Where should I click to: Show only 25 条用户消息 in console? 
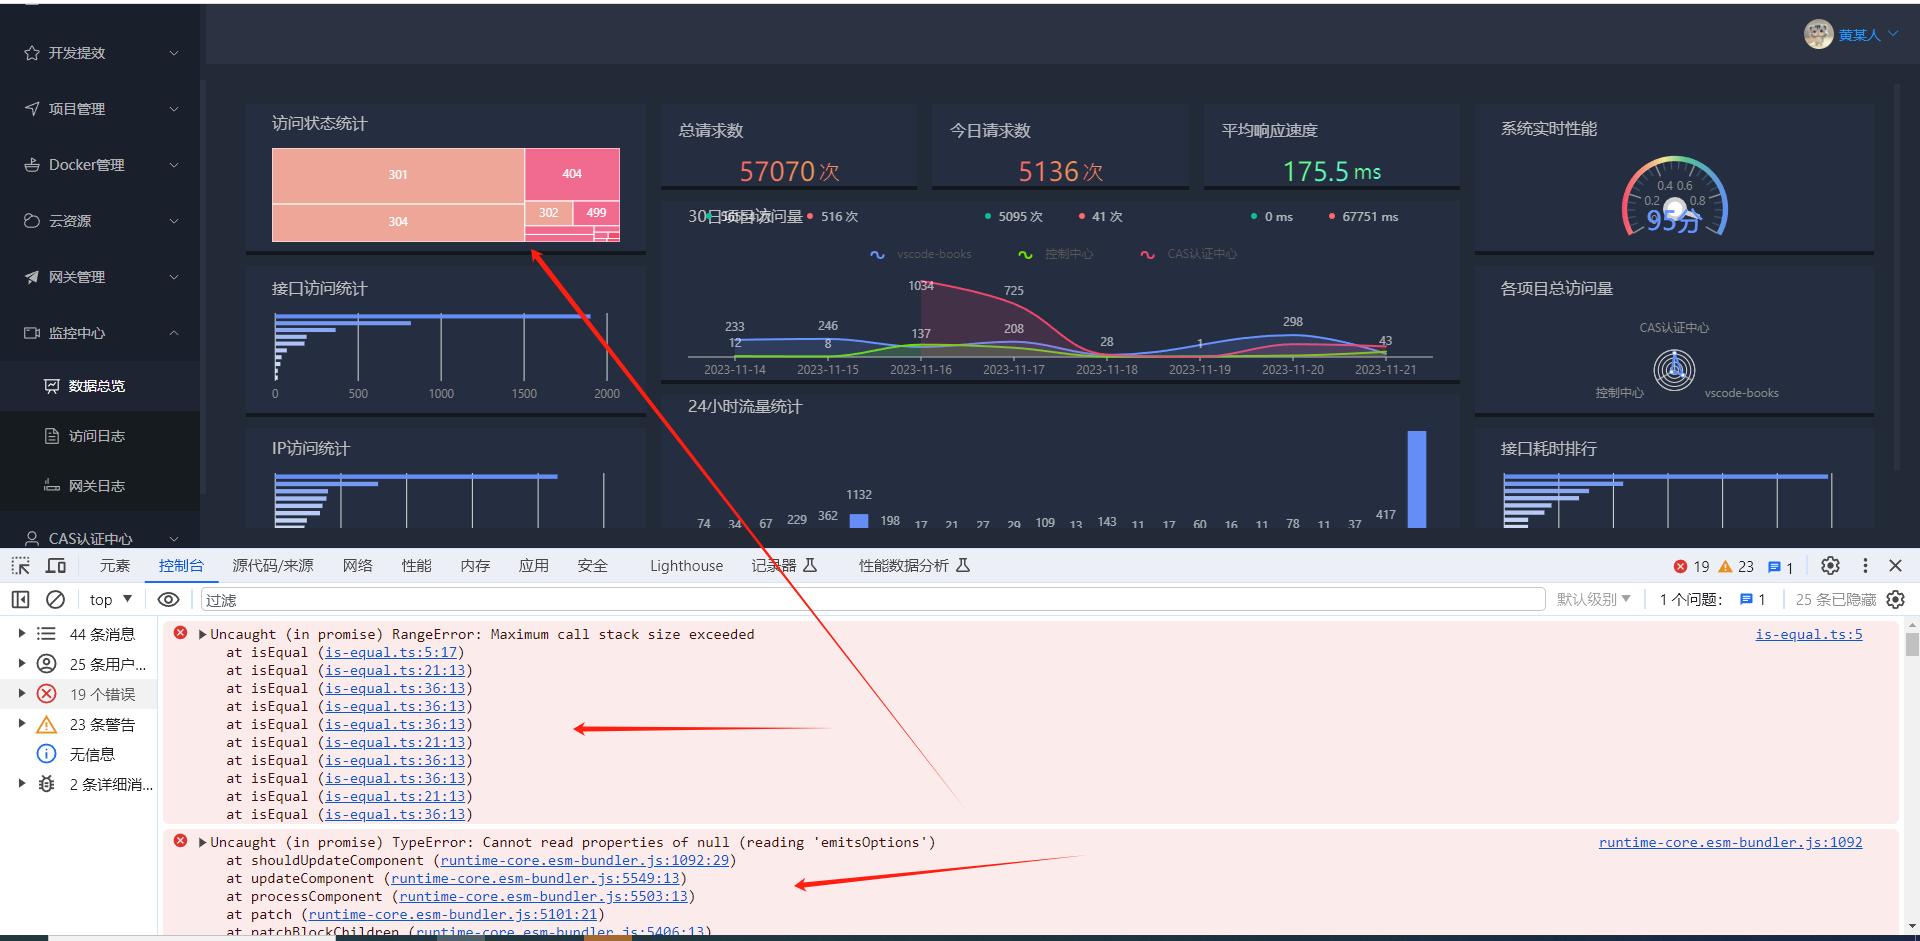103,663
